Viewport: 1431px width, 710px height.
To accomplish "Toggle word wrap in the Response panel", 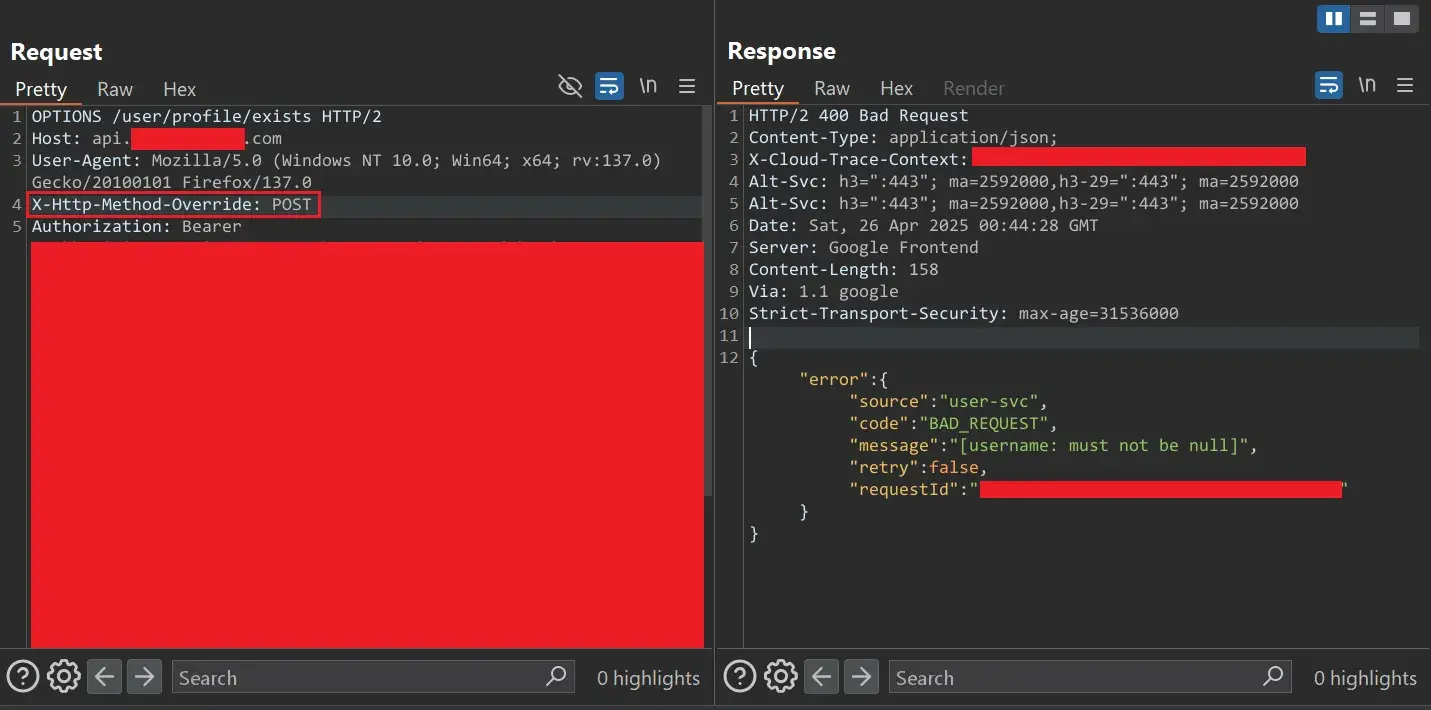I will click(1328, 87).
